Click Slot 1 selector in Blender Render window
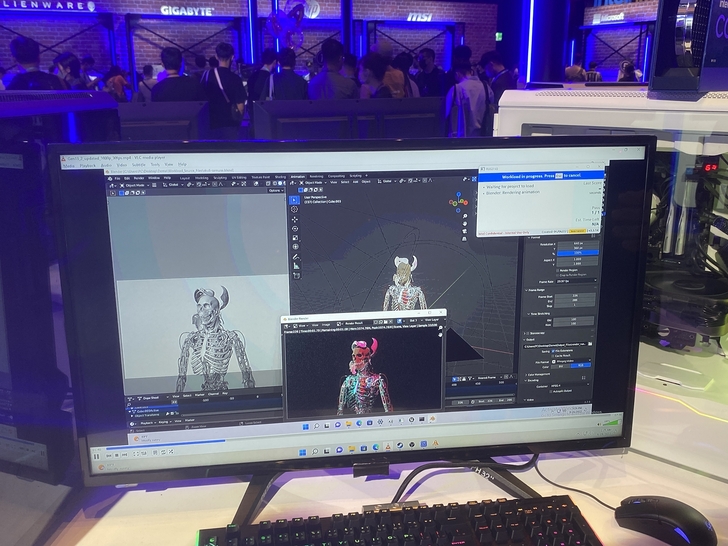This screenshot has width=728, height=546. [413, 321]
